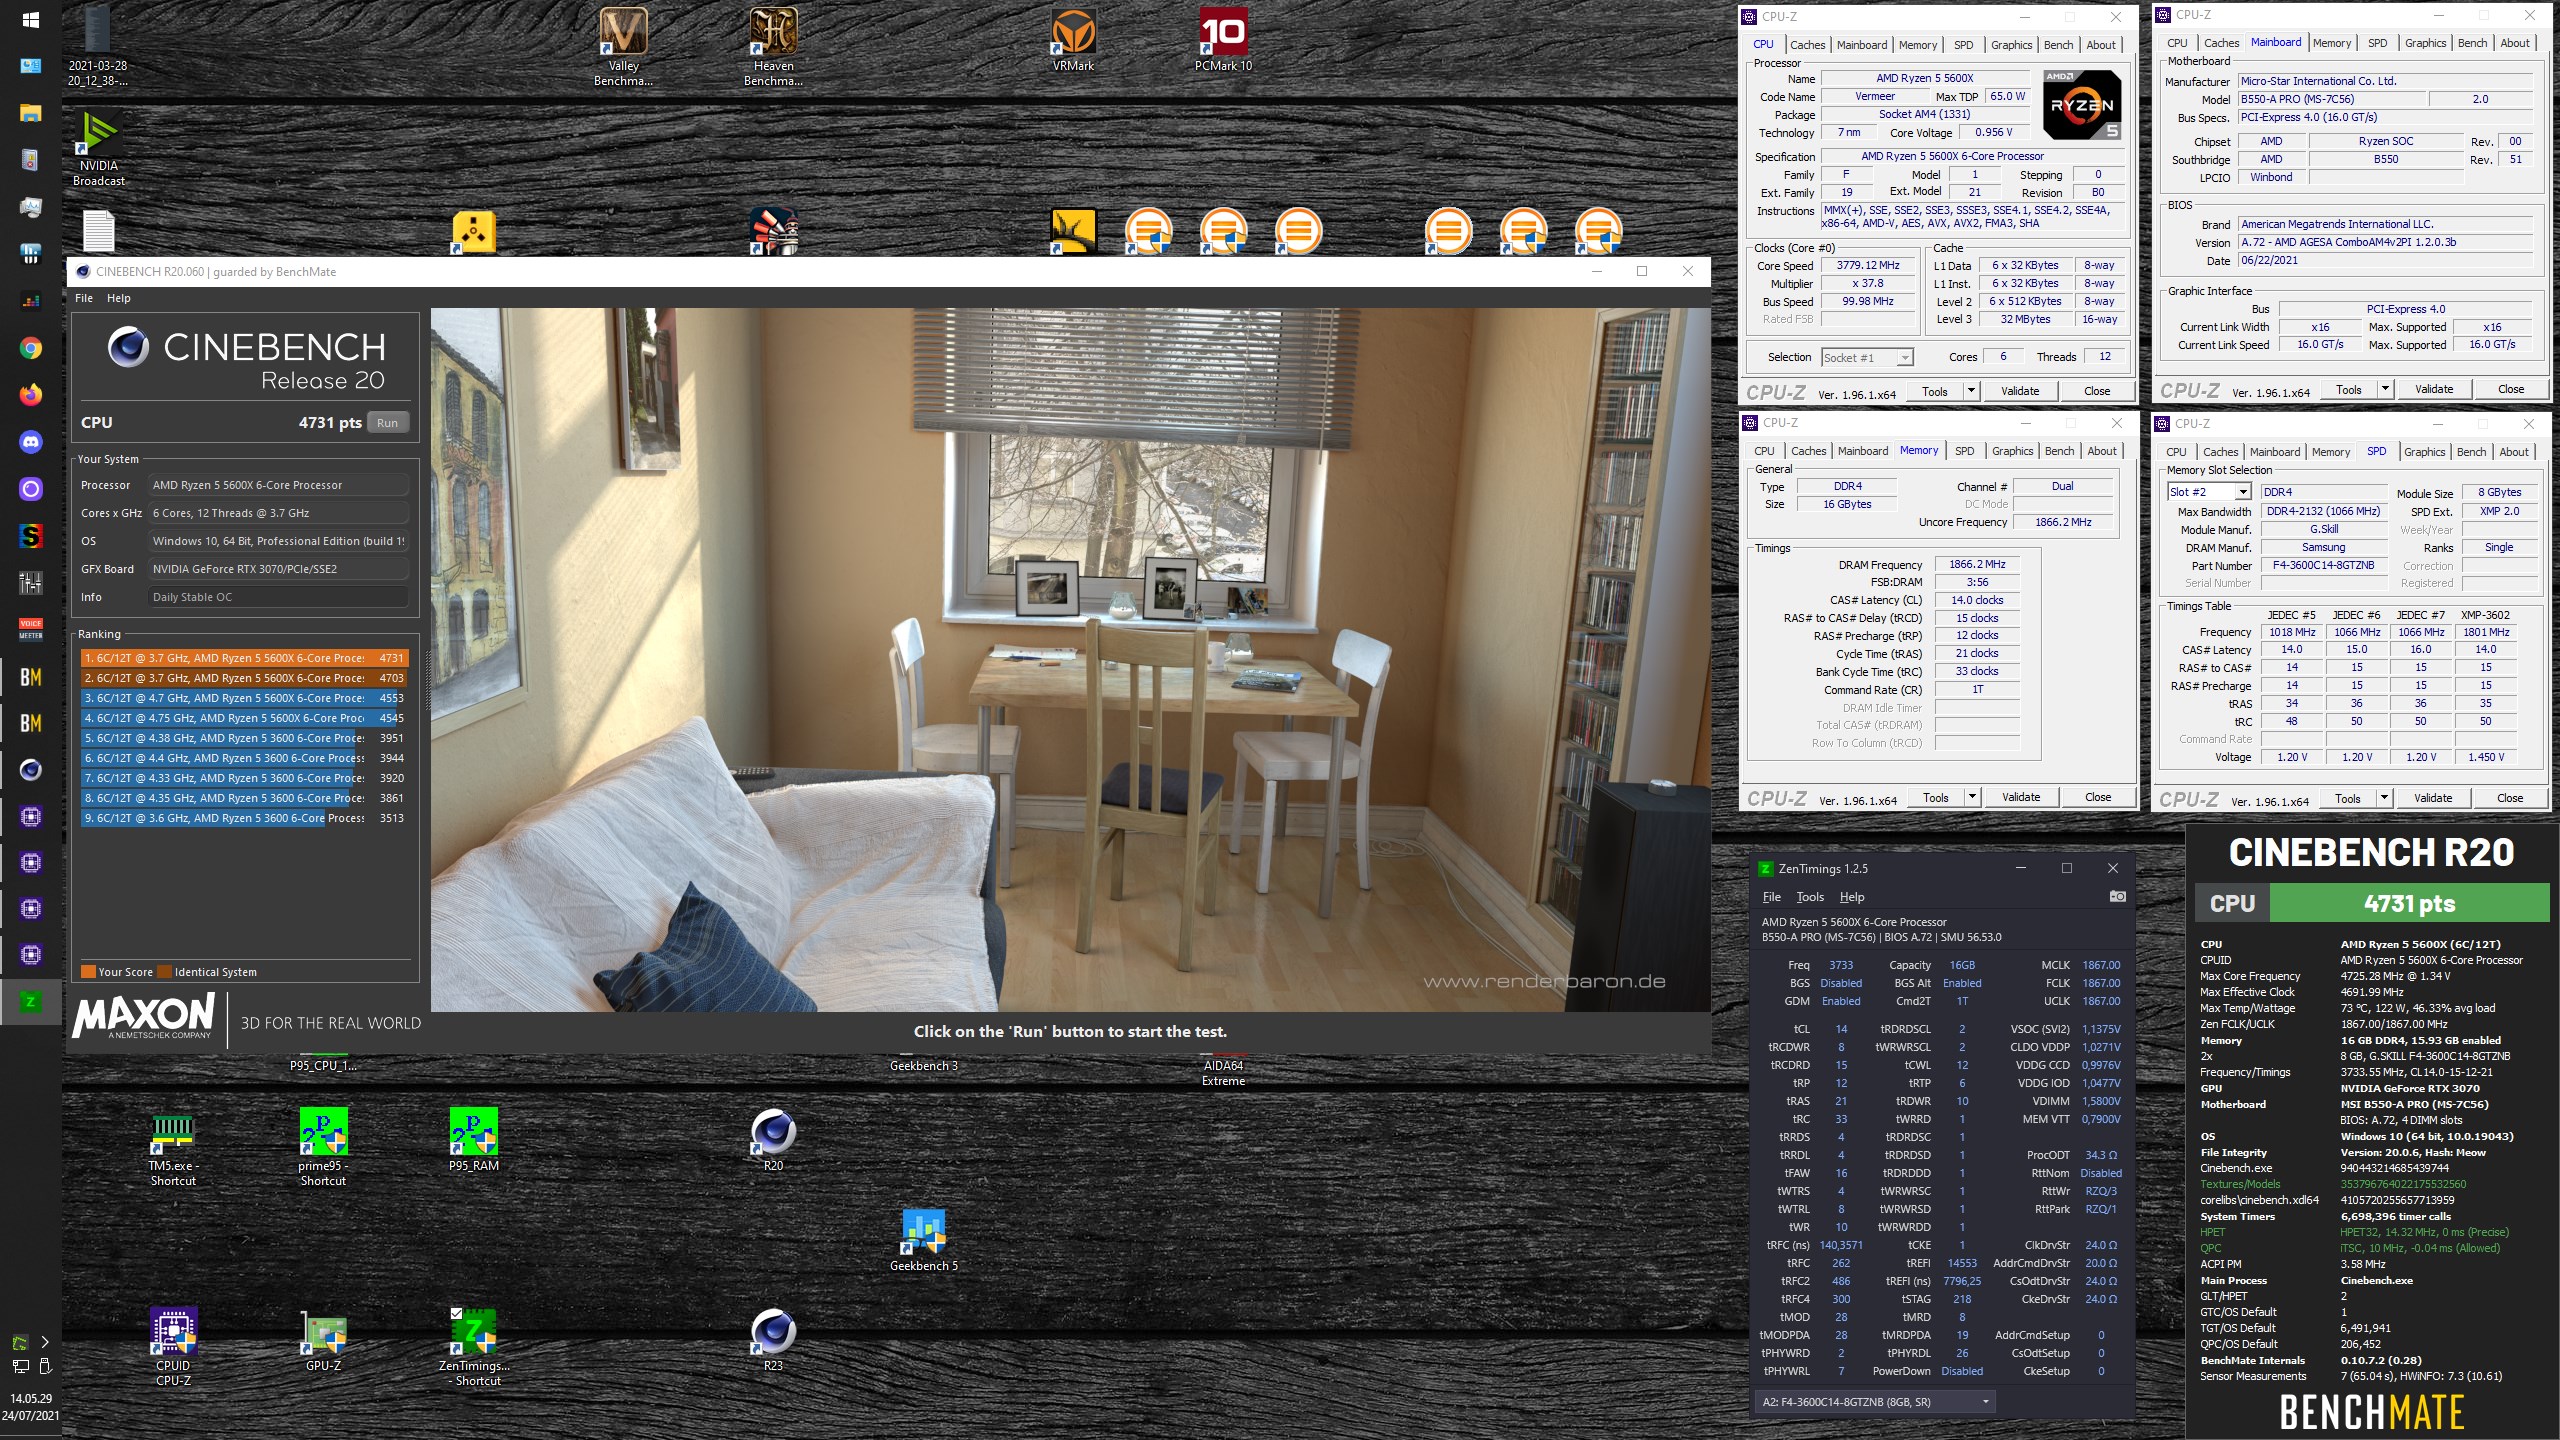2560x1440 pixels.
Task: Open the 2021-03-28 file on the desktop
Action: click(x=98, y=46)
